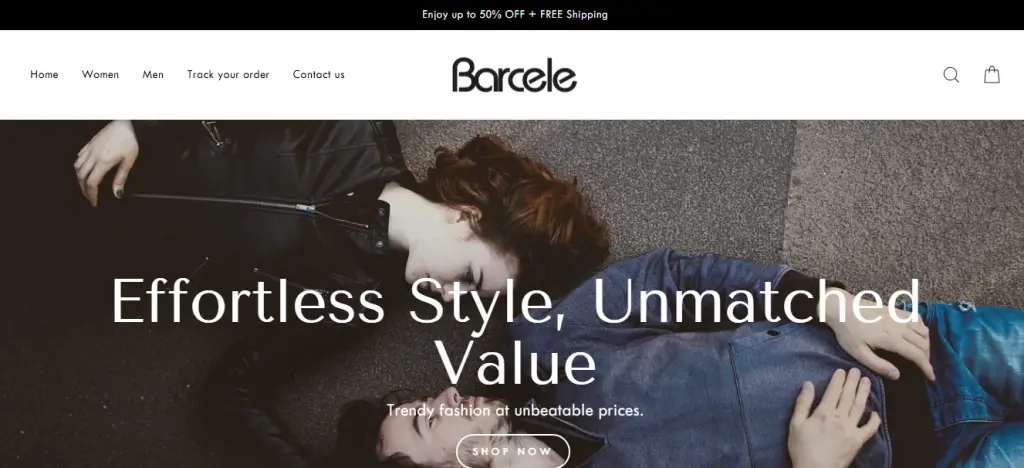
Task: Click the word Effortless in hero heading
Action: tap(248, 301)
